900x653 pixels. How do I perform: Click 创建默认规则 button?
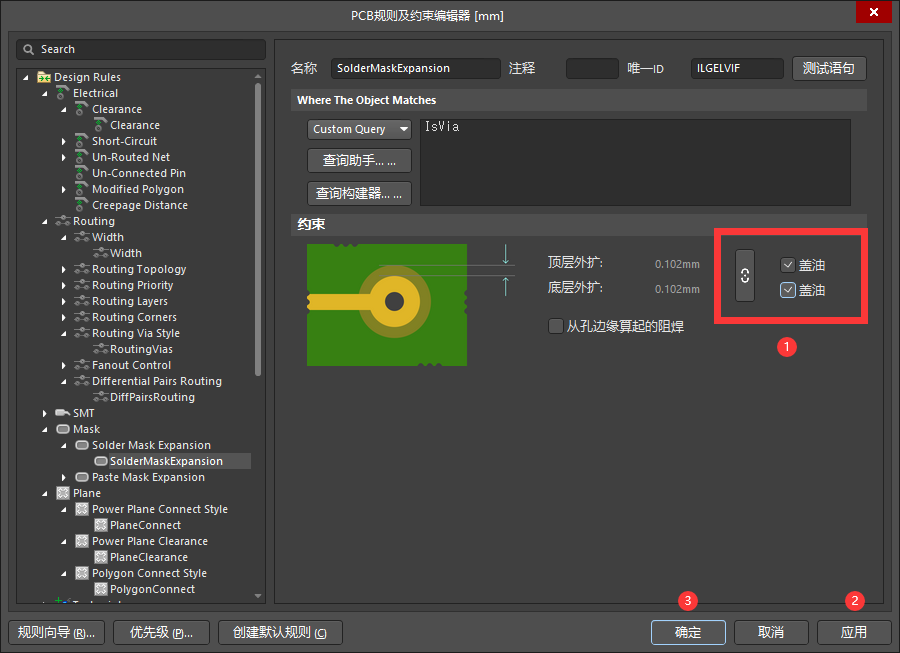click(280, 632)
